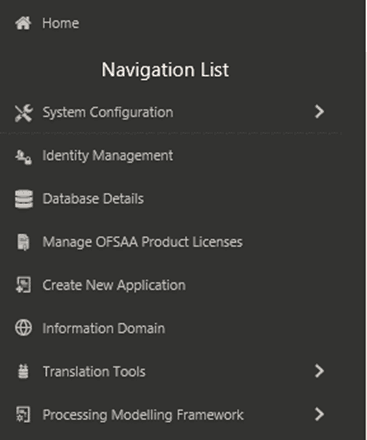Click the Information Domain globe icon
The width and height of the screenshot is (367, 440).
pyautogui.click(x=23, y=328)
